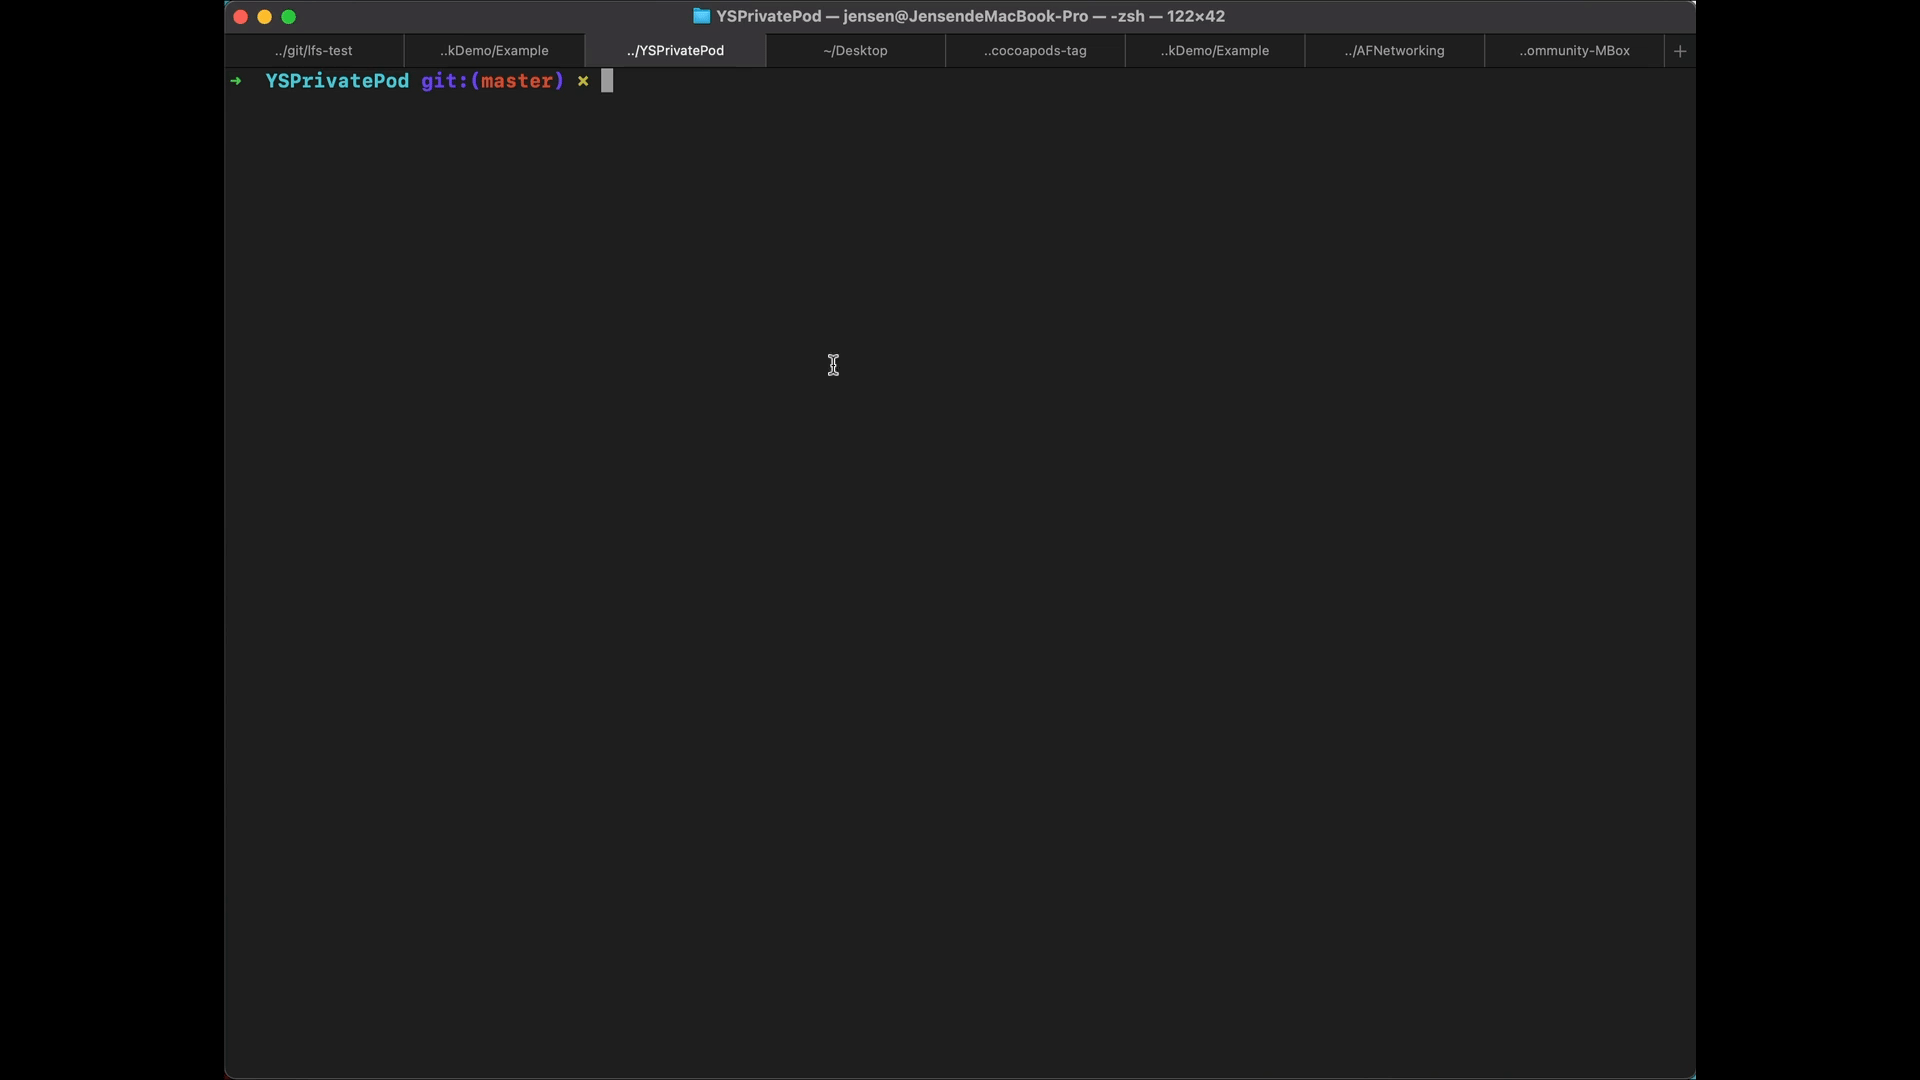Click the add new tab button
The width and height of the screenshot is (1920, 1080).
[1680, 50]
